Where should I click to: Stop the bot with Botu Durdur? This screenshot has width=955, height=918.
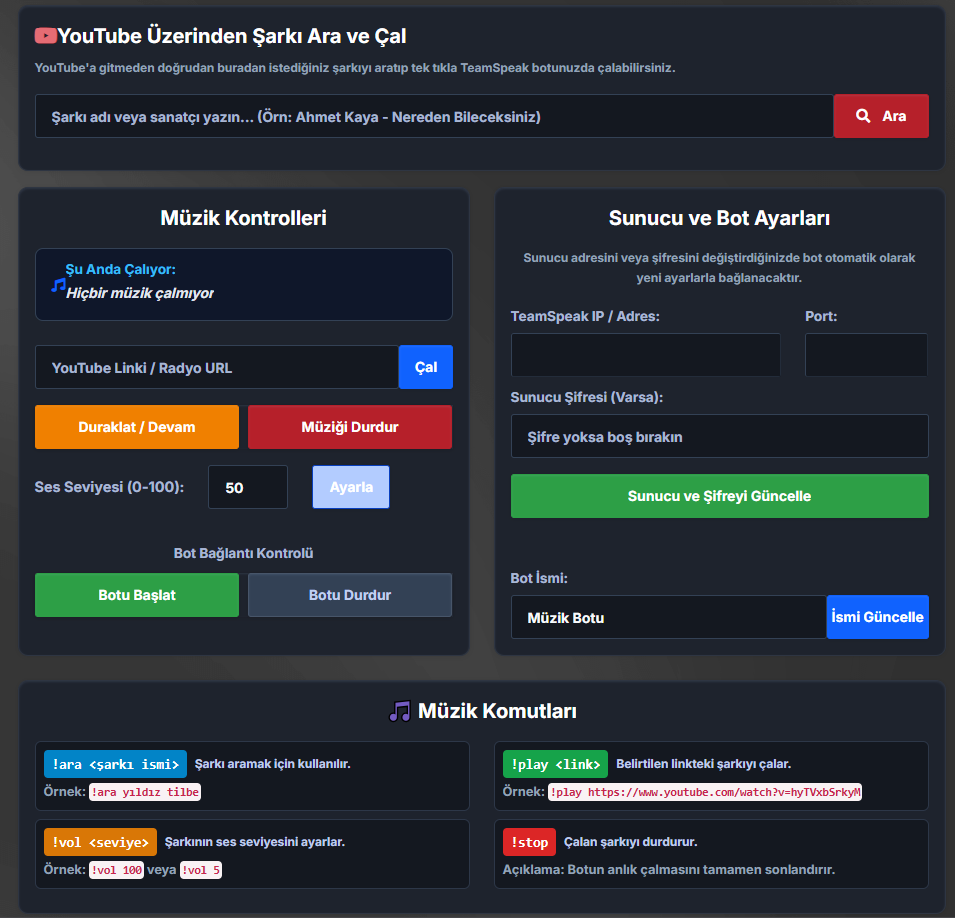(350, 595)
